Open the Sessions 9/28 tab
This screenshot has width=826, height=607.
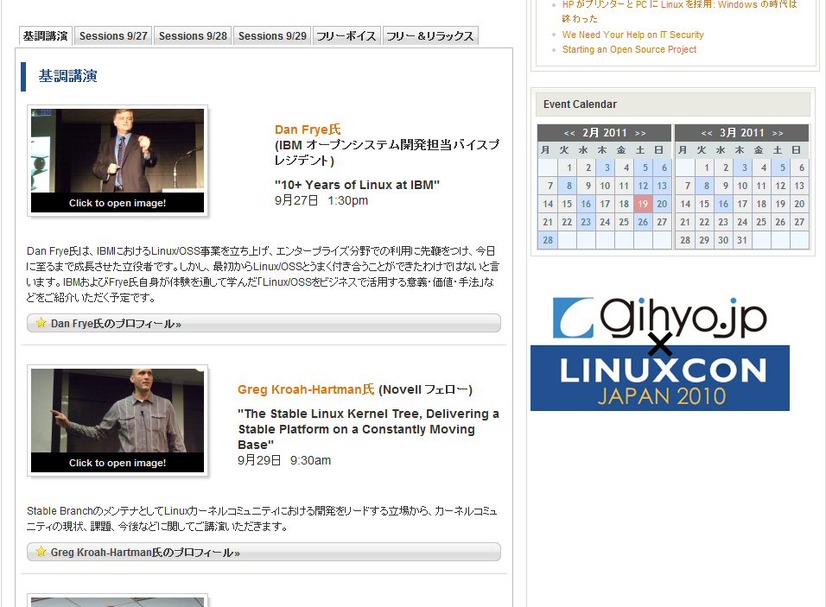[193, 36]
